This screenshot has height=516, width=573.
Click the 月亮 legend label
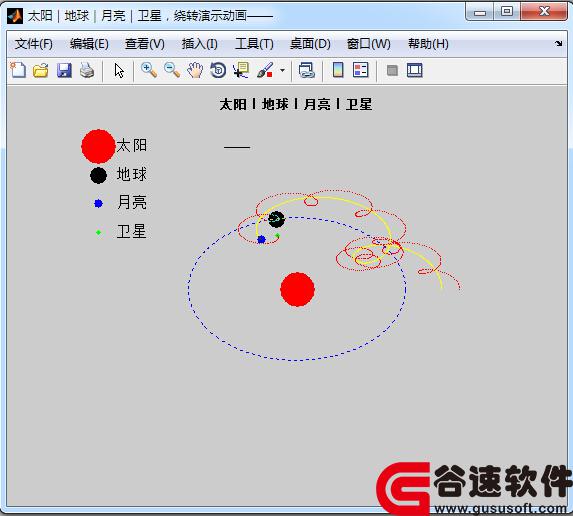pos(132,202)
